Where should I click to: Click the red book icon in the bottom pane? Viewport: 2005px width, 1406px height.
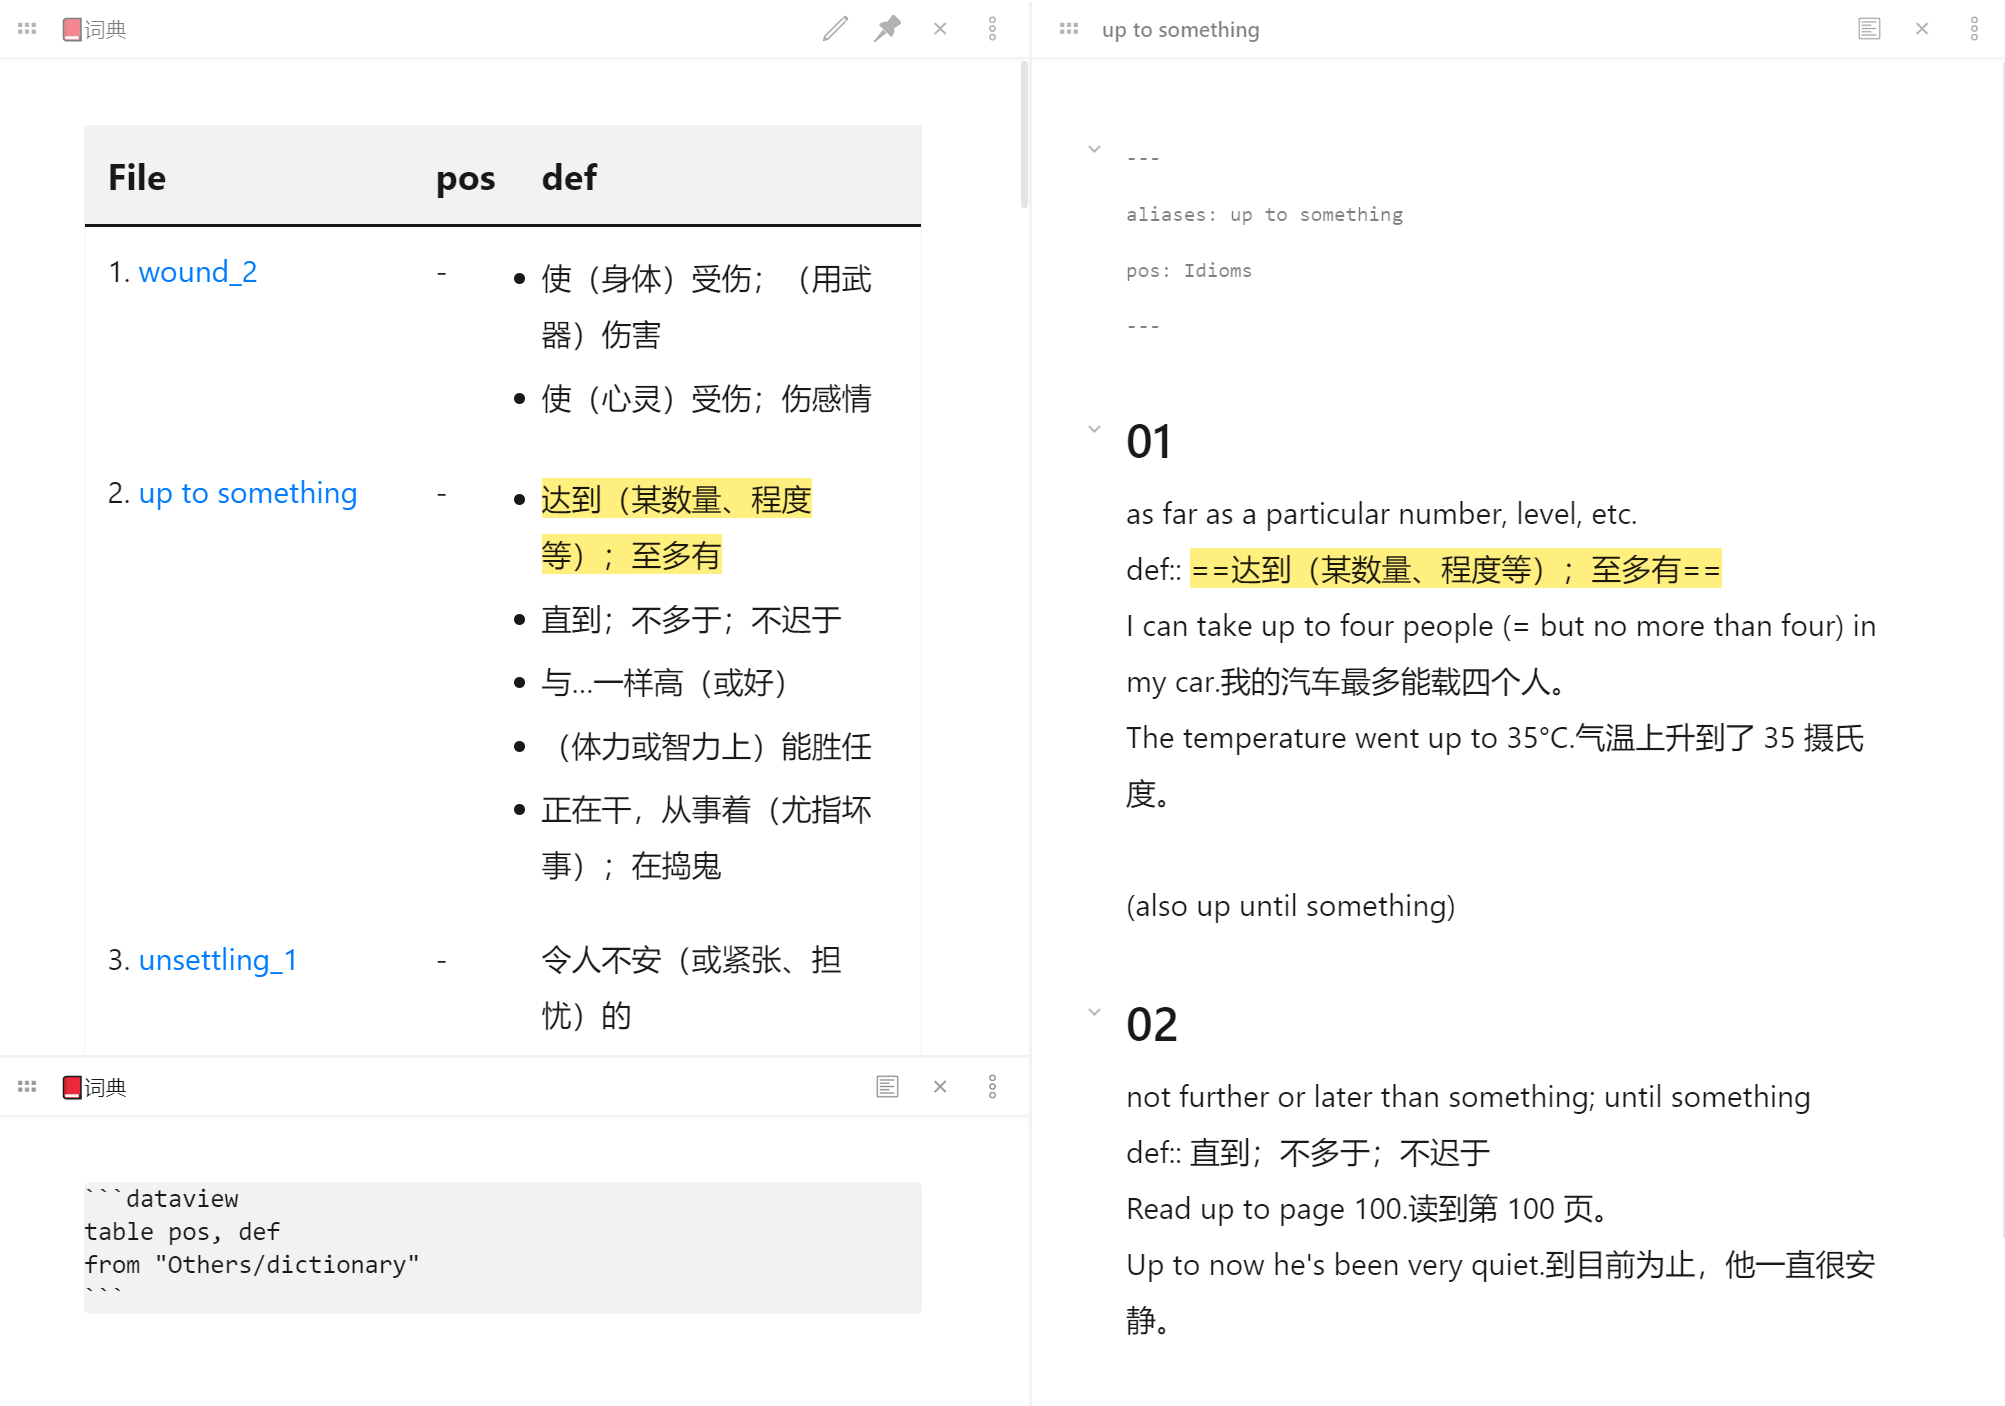click(x=70, y=1086)
